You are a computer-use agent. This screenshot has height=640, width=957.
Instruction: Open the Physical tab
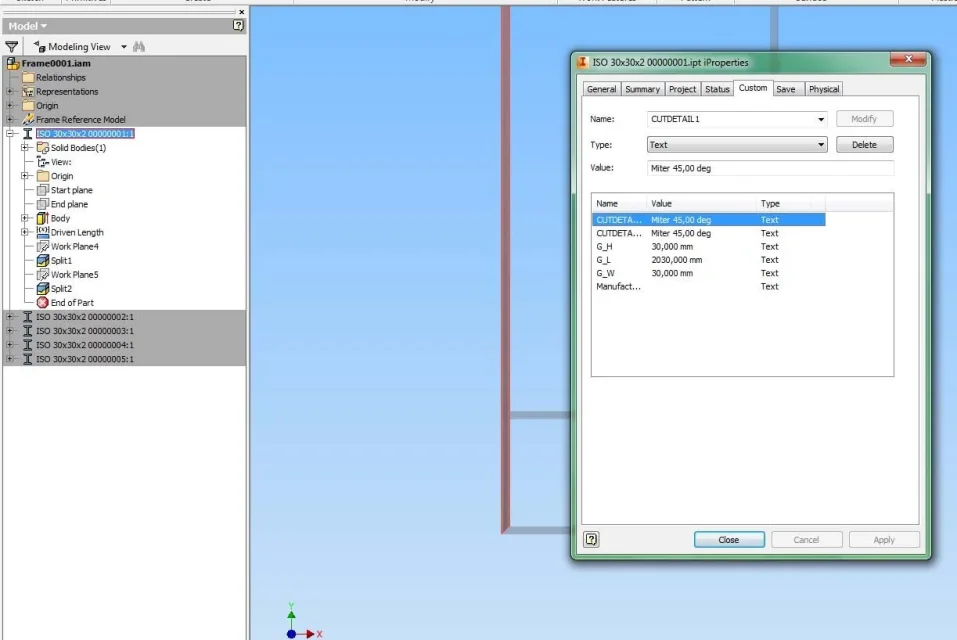[824, 89]
